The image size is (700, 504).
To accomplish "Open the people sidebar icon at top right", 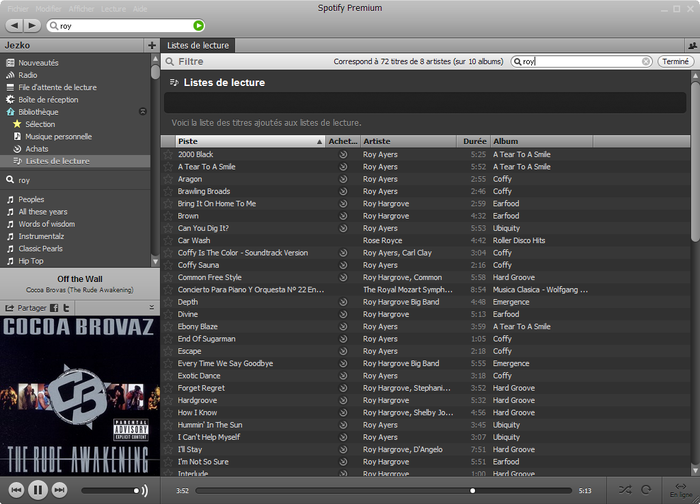I will (692, 46).
